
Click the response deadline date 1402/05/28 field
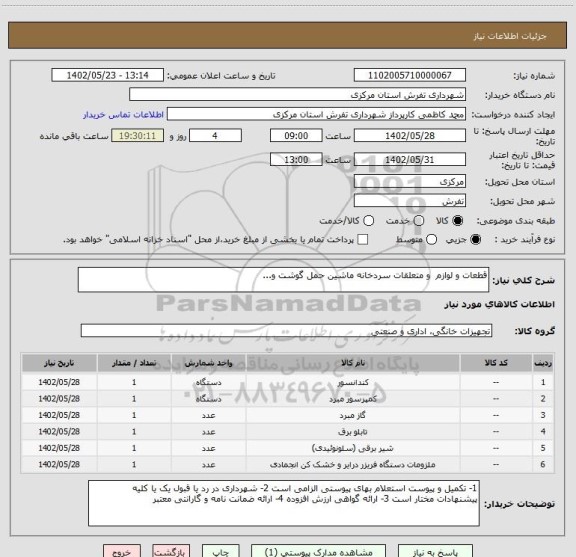tap(410, 136)
